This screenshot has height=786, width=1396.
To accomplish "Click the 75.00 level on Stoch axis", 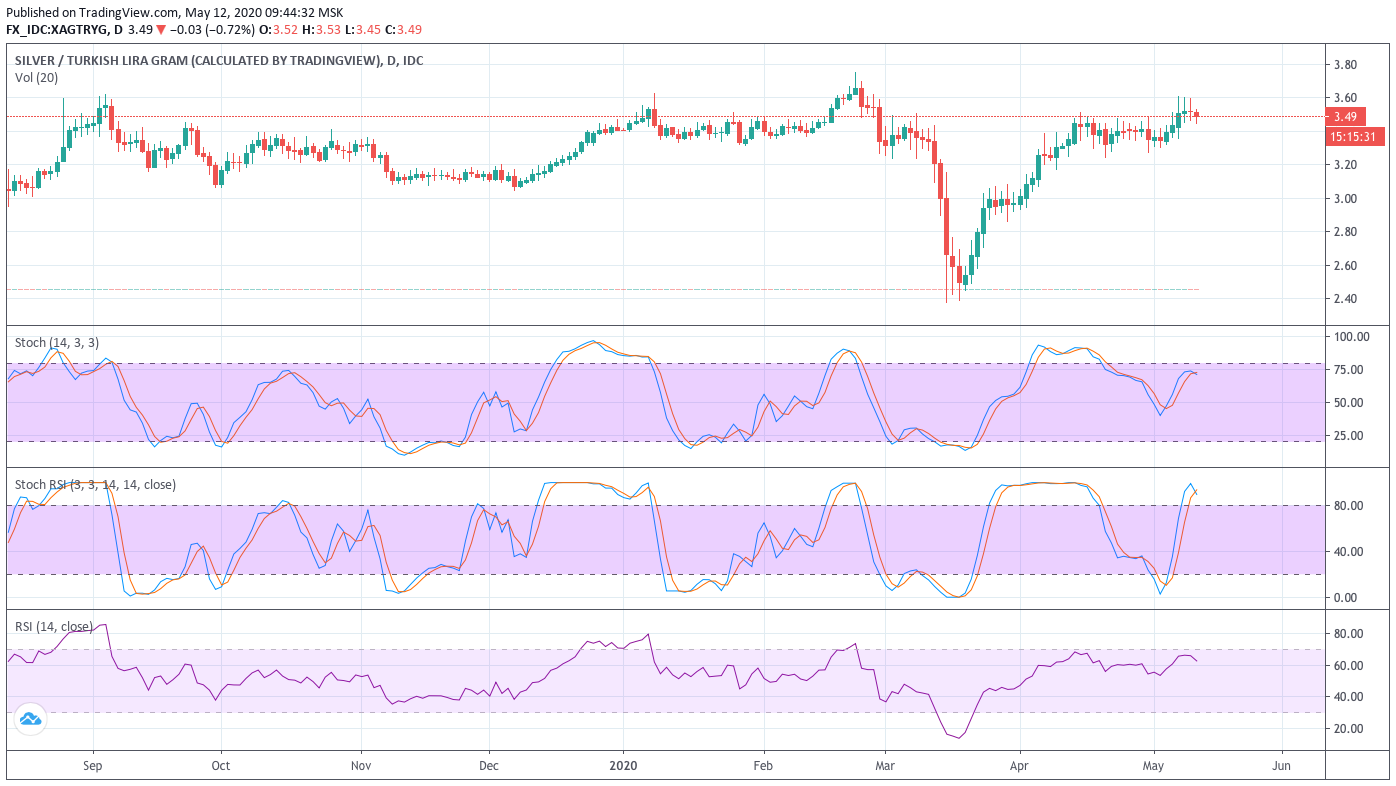I will pos(1349,370).
